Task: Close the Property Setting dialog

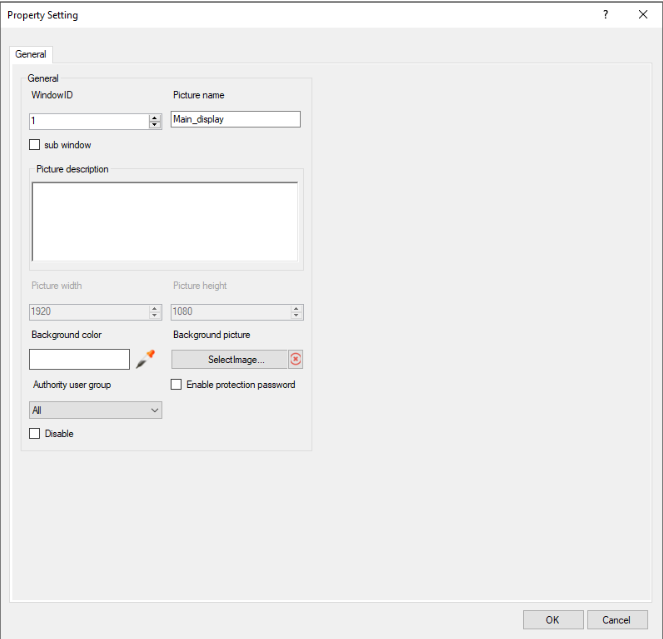Action: tap(642, 15)
